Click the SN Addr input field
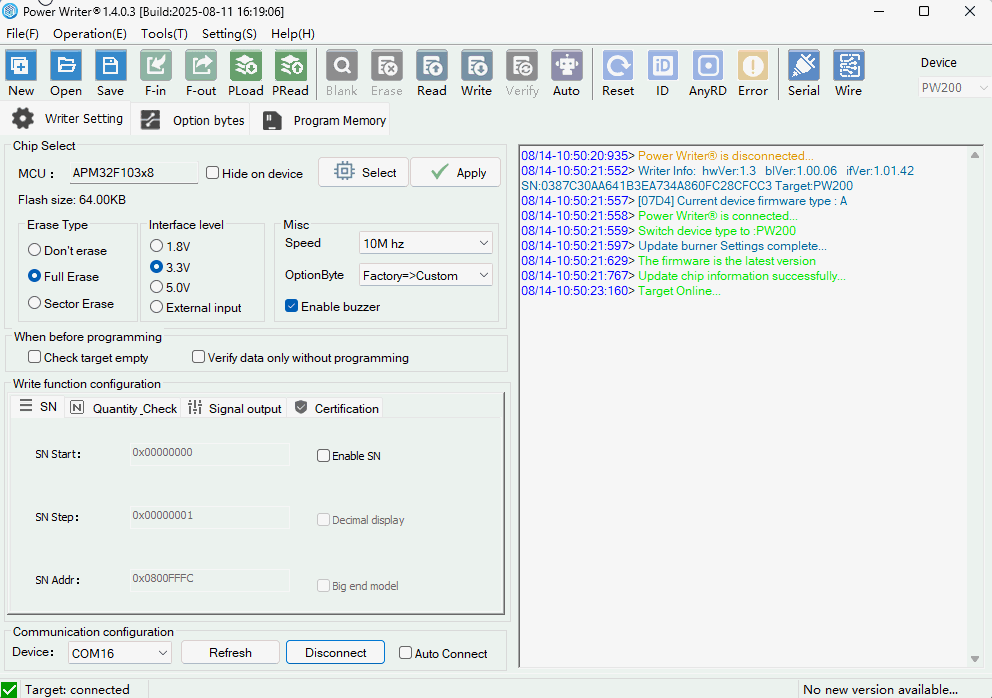Viewport: 992px width, 698px height. [x=209, y=580]
